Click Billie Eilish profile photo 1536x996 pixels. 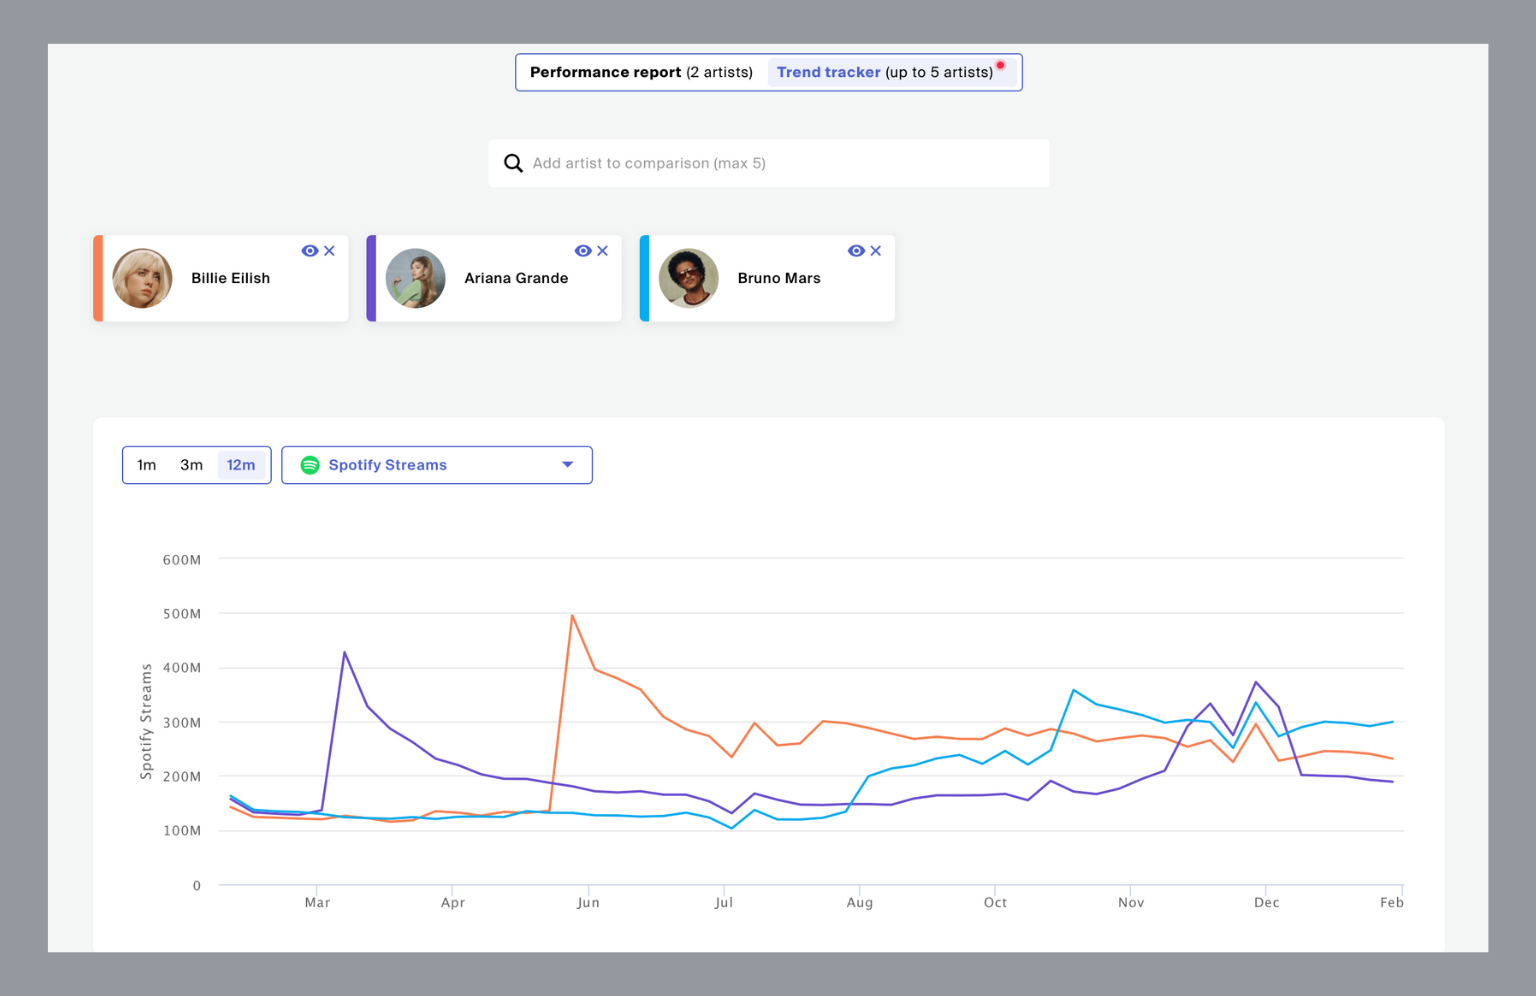[x=142, y=278]
